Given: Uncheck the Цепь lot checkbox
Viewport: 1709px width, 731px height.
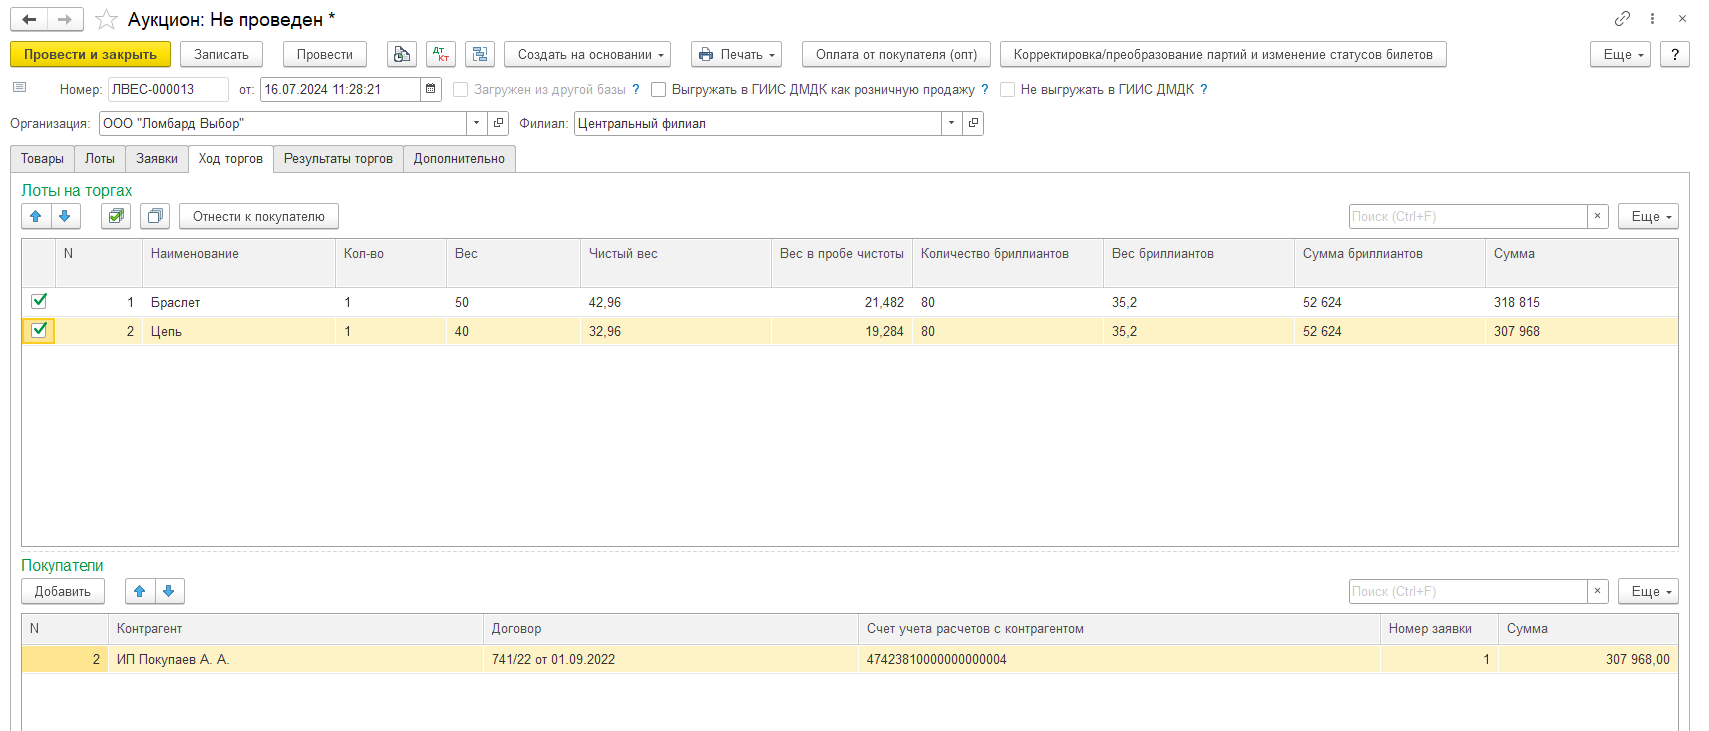Looking at the screenshot, I should pyautogui.click(x=39, y=330).
